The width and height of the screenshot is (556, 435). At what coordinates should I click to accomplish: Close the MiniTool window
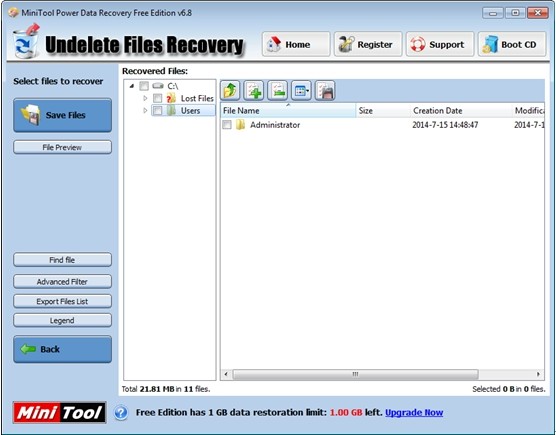point(538,13)
